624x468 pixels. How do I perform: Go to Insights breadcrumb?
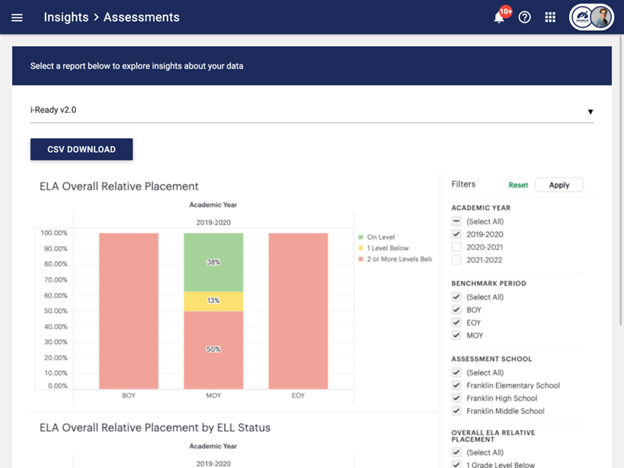tap(66, 18)
